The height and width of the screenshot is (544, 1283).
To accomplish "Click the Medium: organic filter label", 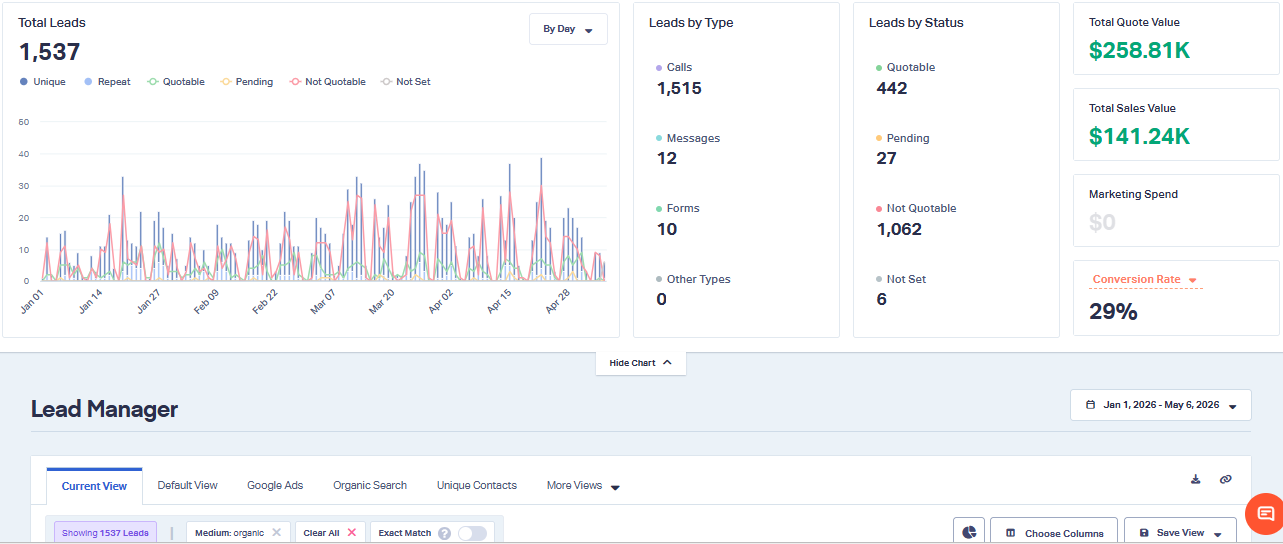I will click(229, 533).
